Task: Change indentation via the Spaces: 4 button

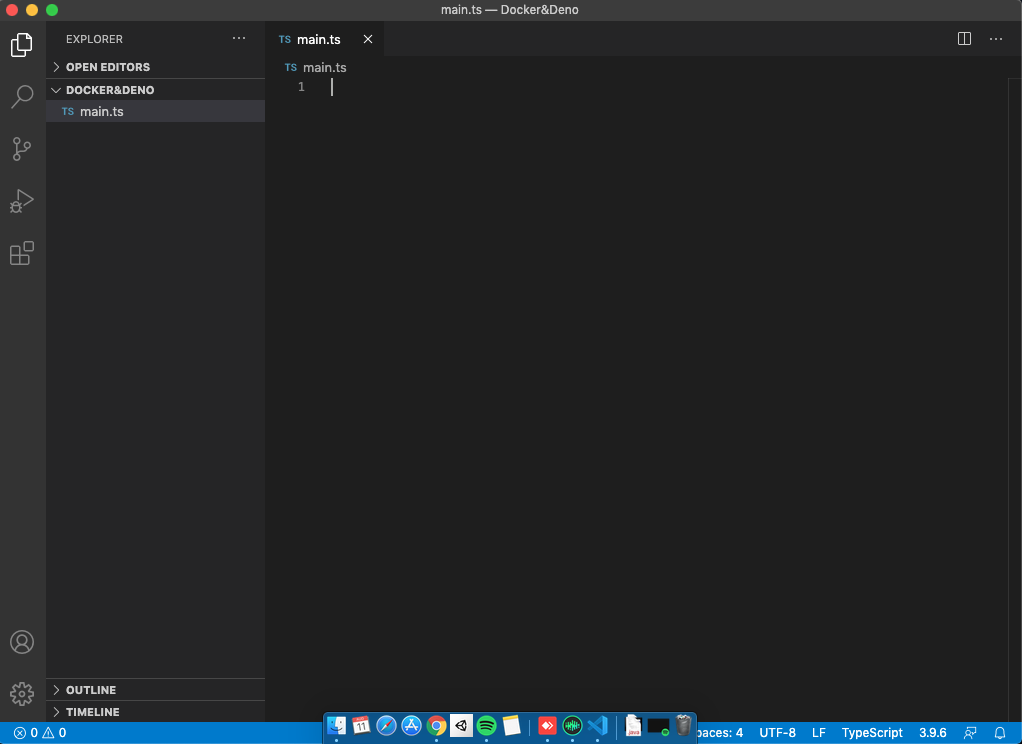Action: pos(722,732)
